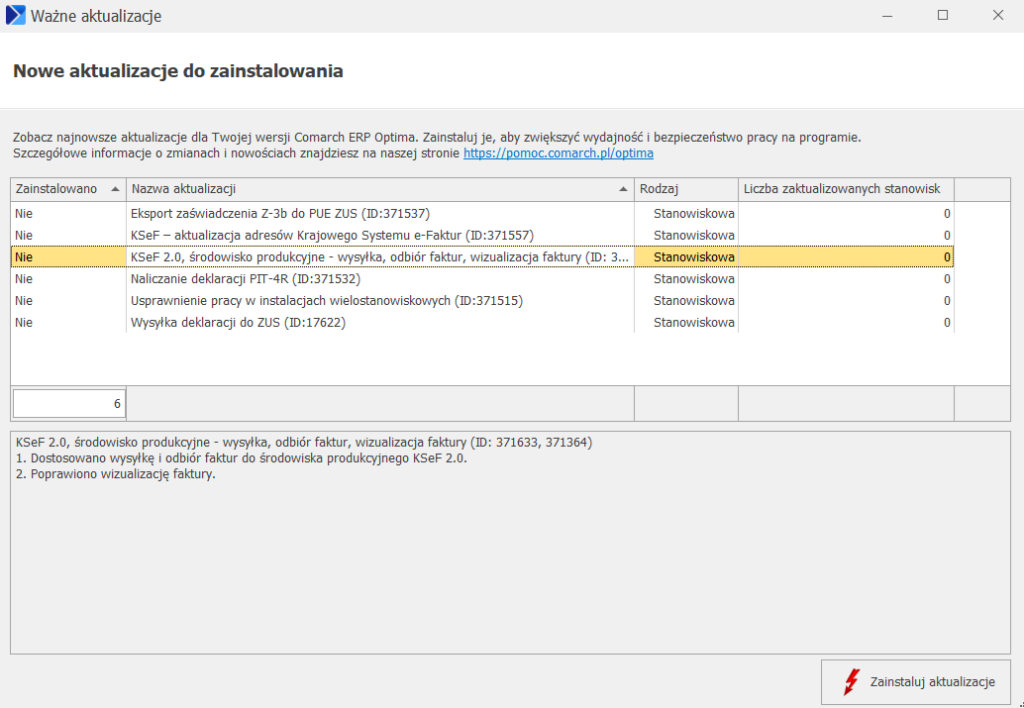1024x708 pixels.
Task: Click the Stanowiskowa cell of the PIT-4R row
Action: pos(693,279)
